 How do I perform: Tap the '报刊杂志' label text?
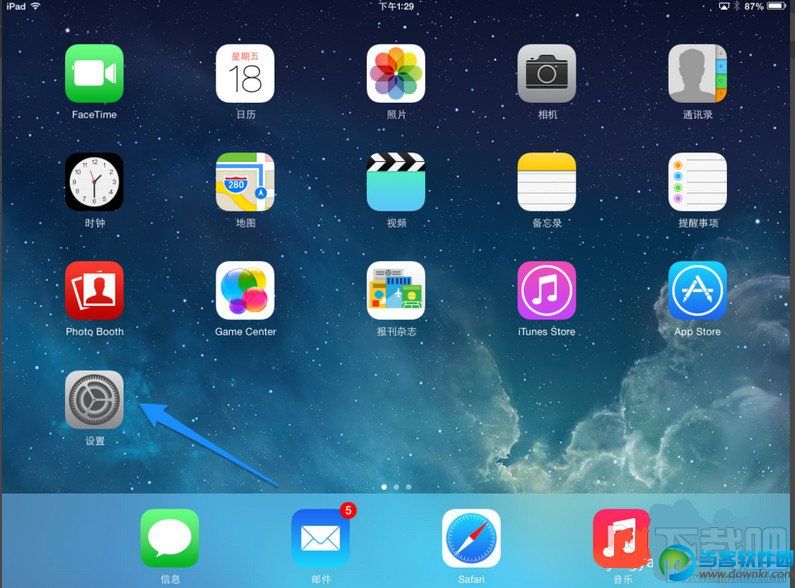pos(396,332)
